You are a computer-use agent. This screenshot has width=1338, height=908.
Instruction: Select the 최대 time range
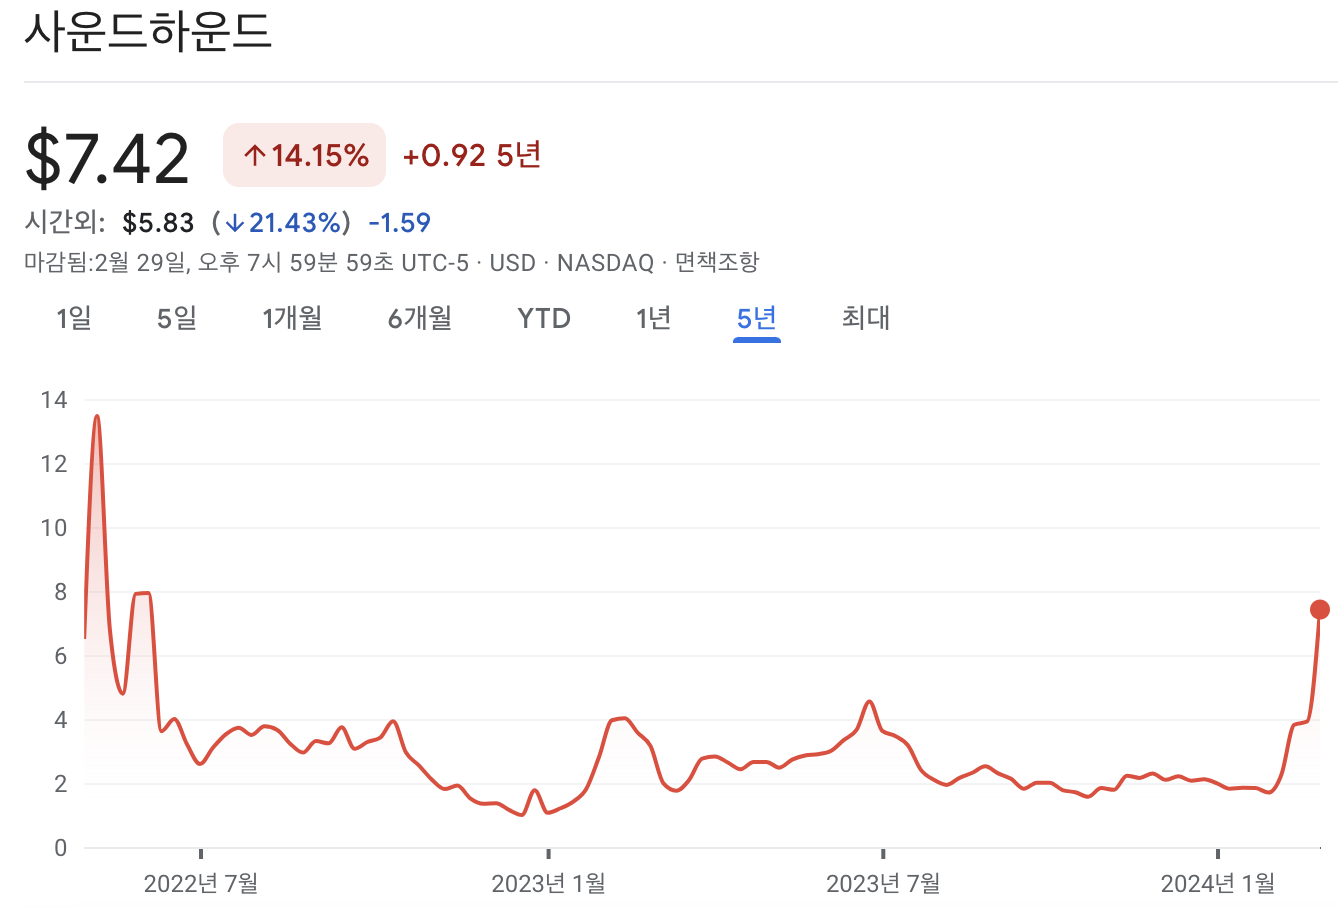[x=864, y=318]
